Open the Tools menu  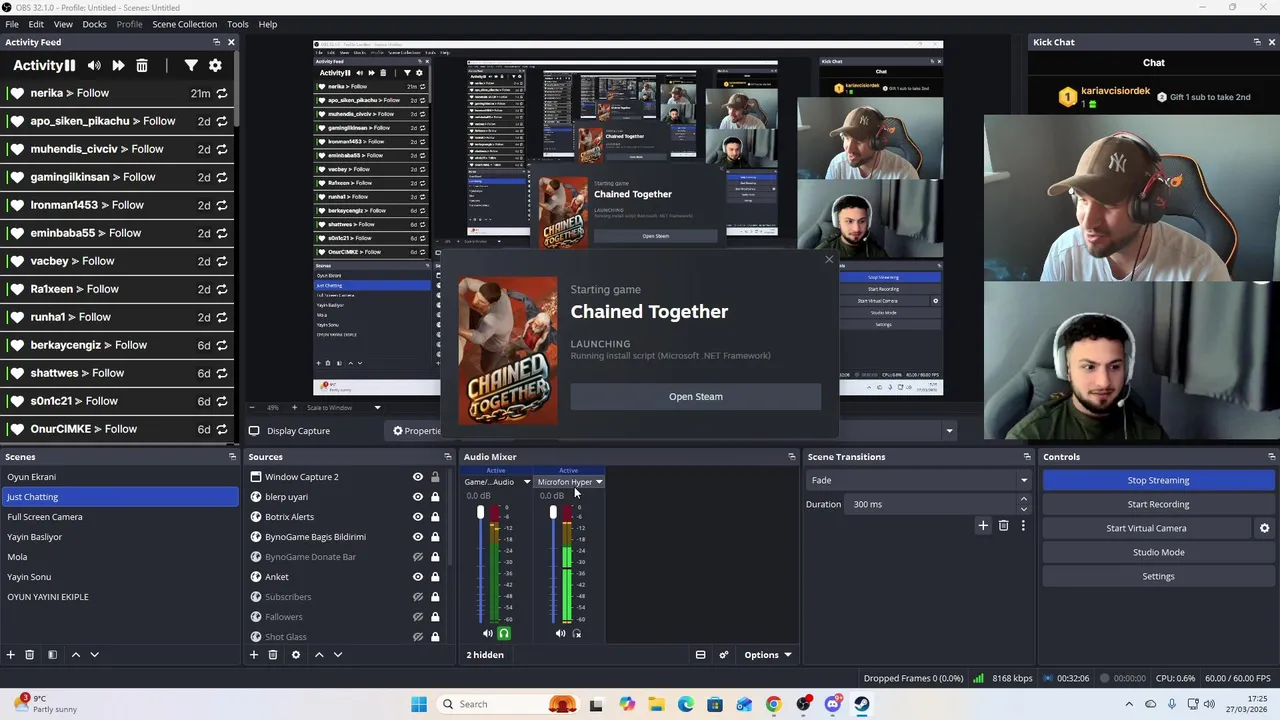(x=238, y=24)
